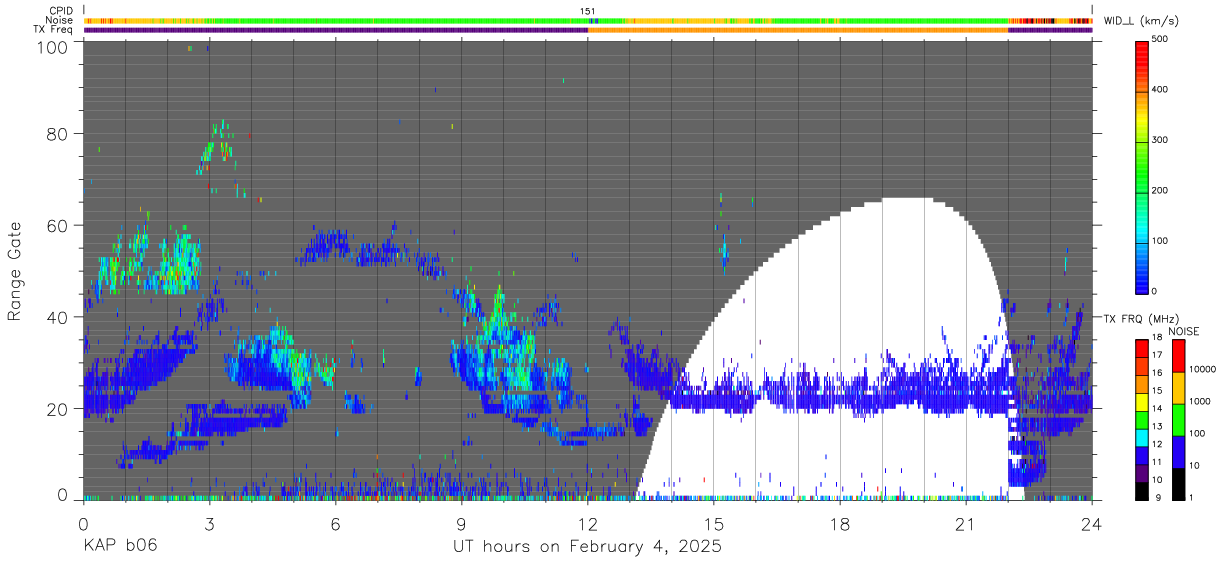
Task: Click the 60 tick on Range Gate axis
Action: [56, 226]
